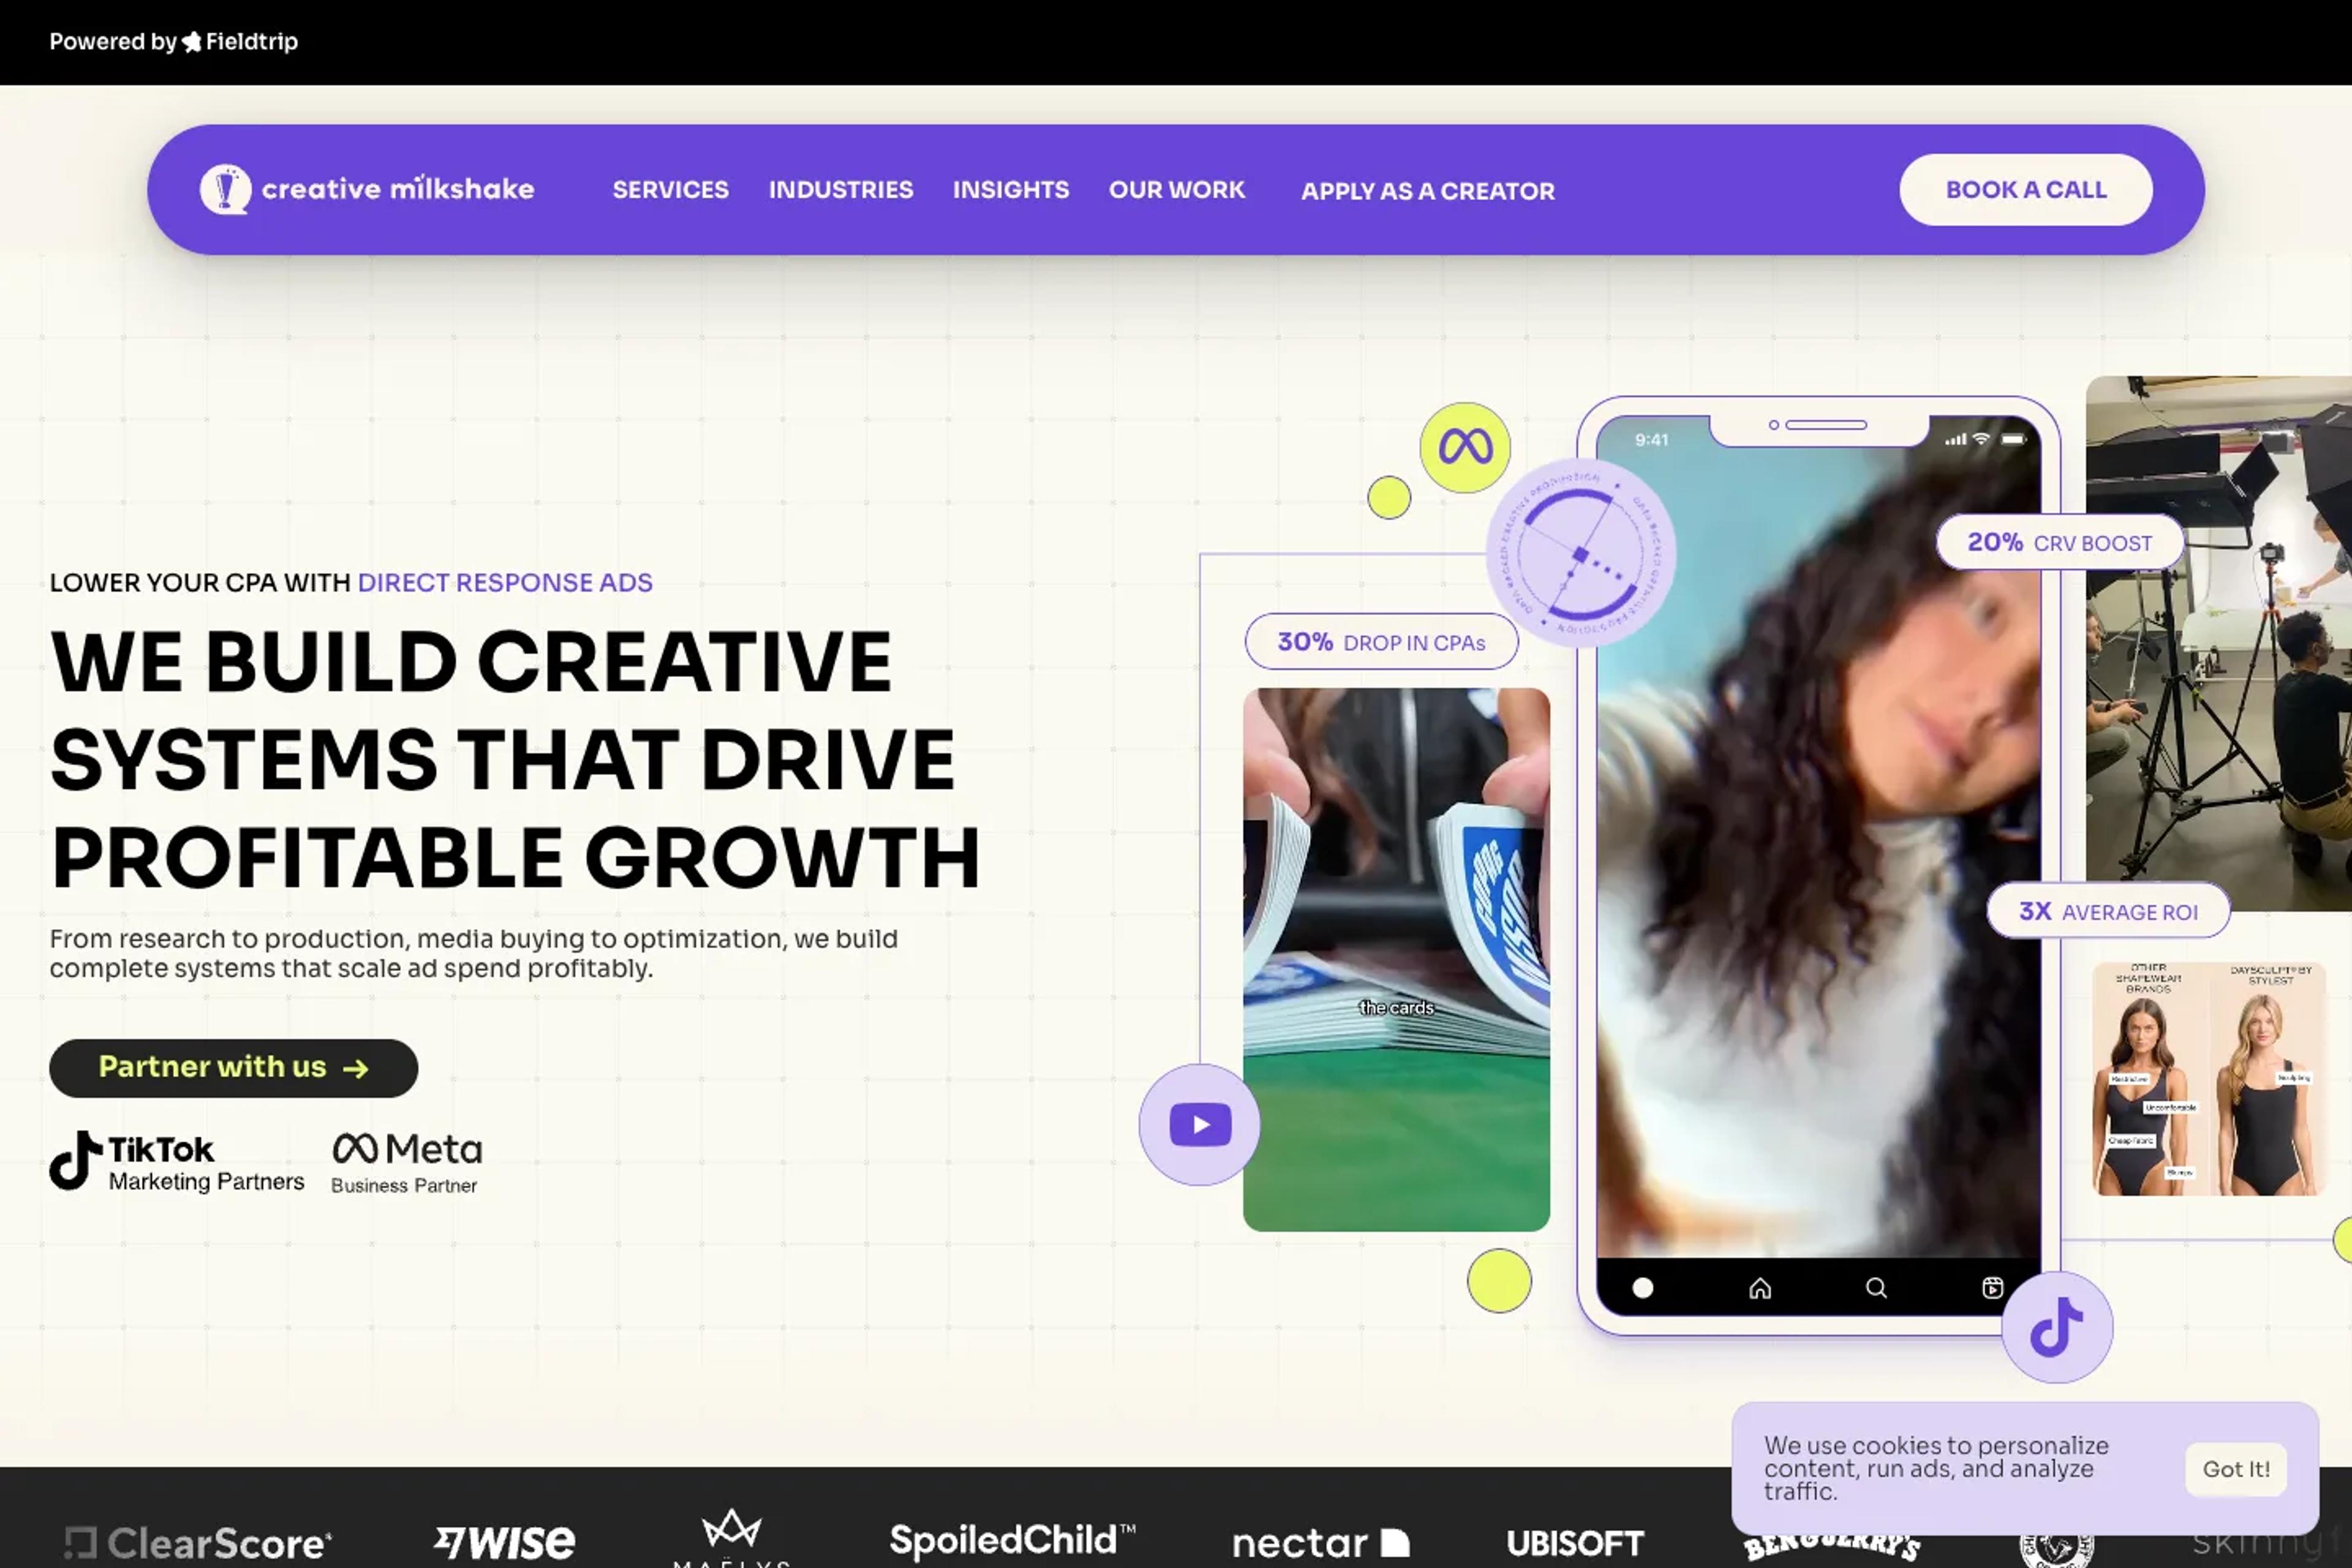Click the Powered by Fieldtrip text
The height and width of the screenshot is (1568, 2352).
pyautogui.click(x=174, y=42)
